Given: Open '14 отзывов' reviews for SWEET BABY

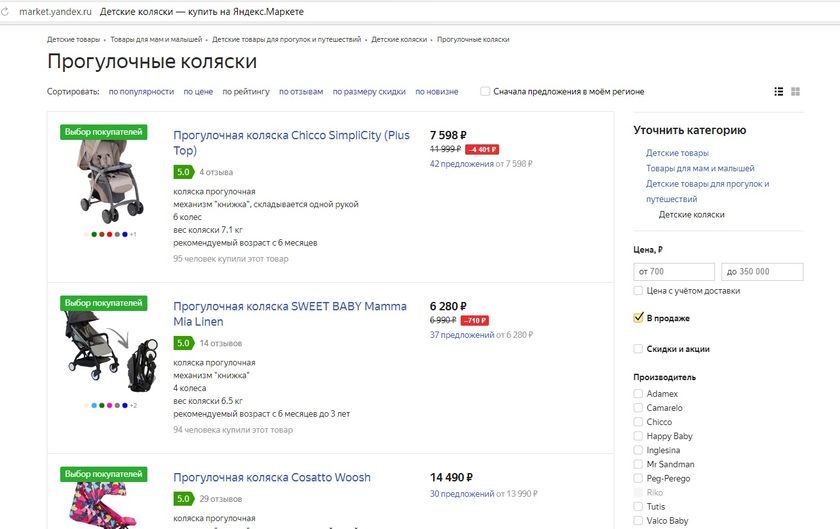Looking at the screenshot, I should [221, 343].
